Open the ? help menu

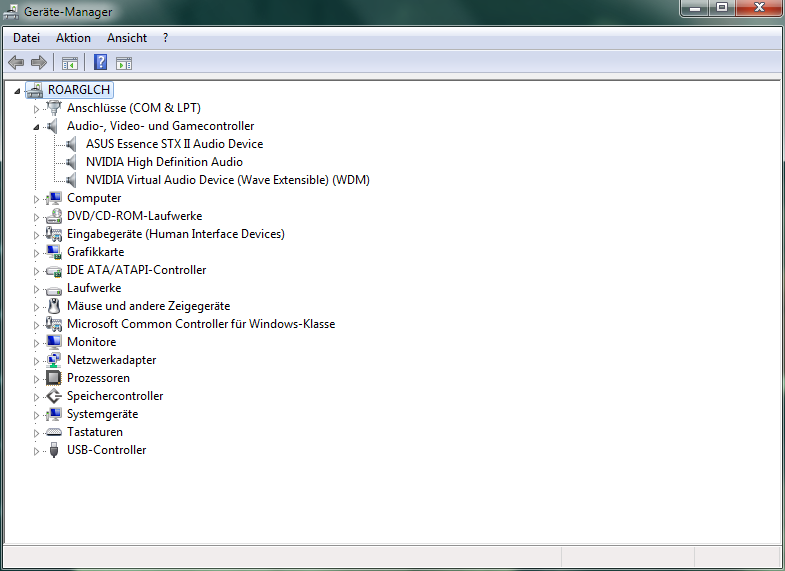tap(166, 38)
